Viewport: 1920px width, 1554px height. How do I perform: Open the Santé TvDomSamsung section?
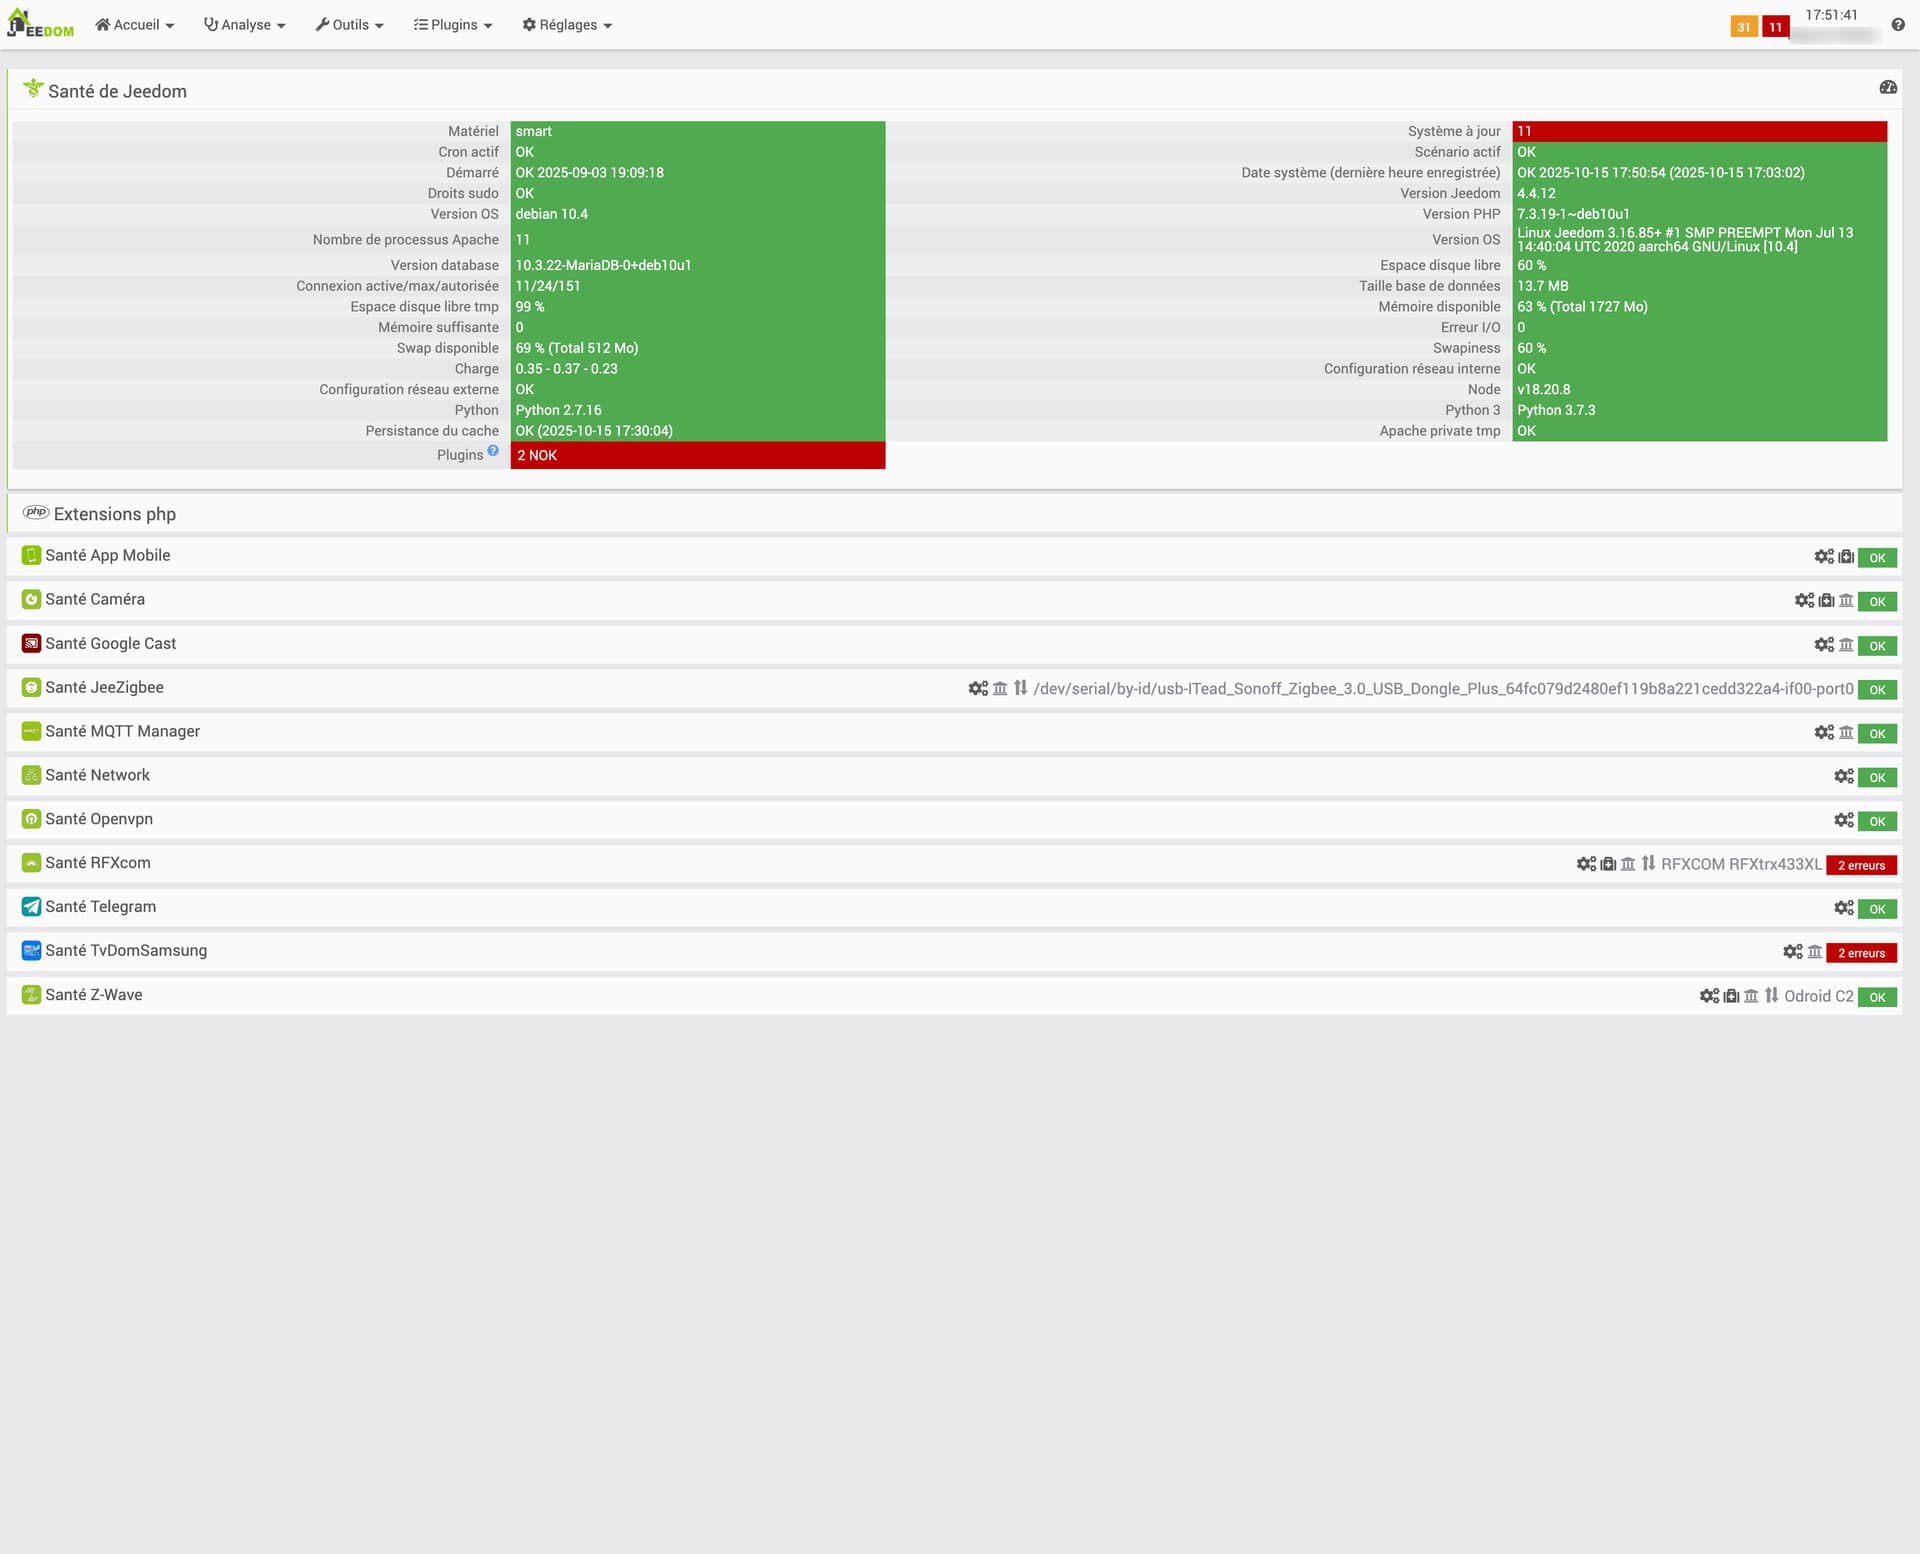(x=126, y=950)
